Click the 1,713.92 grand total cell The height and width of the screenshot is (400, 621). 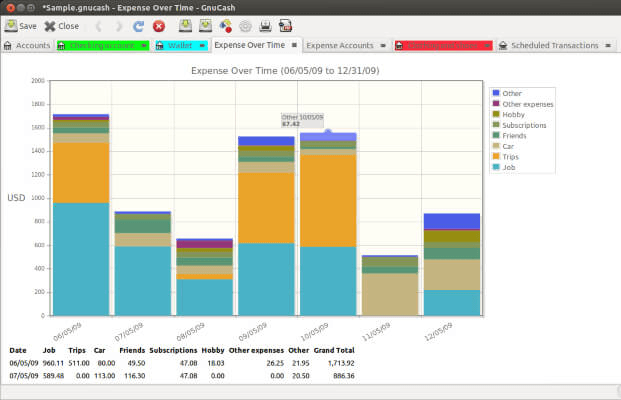point(341,363)
